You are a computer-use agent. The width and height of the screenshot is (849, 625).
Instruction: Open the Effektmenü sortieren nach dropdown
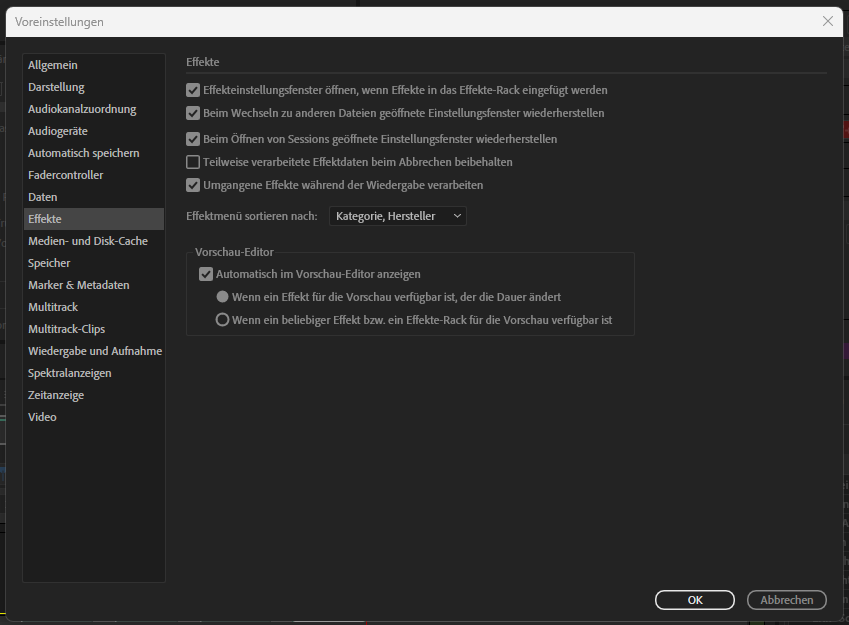pos(397,215)
